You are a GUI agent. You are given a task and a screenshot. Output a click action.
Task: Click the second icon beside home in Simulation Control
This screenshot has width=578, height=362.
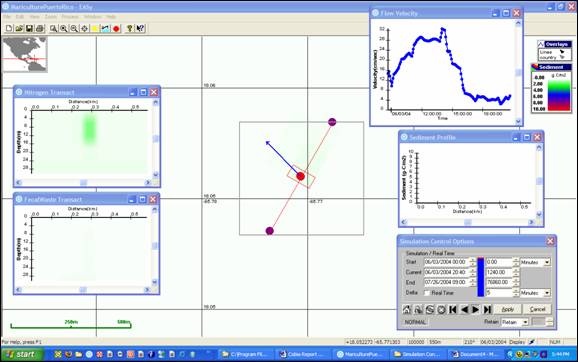418,309
